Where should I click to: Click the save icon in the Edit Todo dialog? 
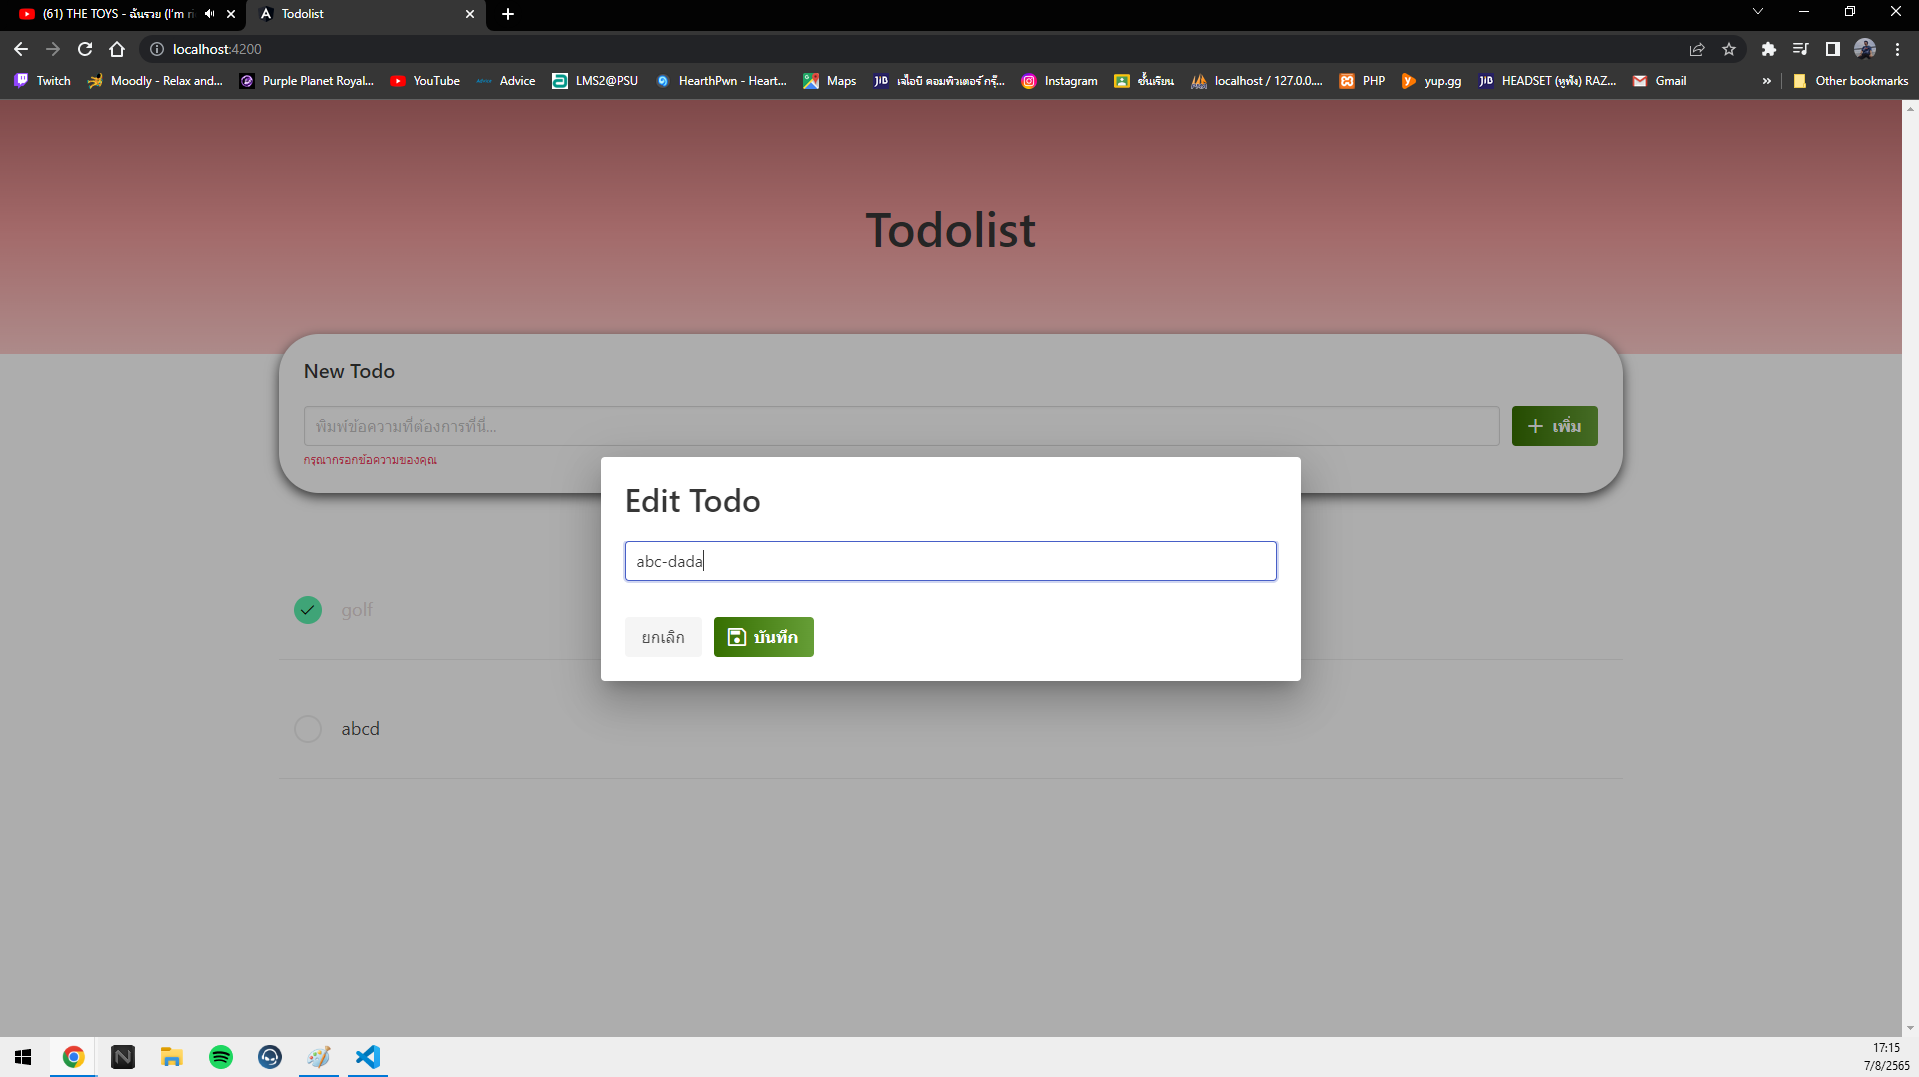[736, 637]
